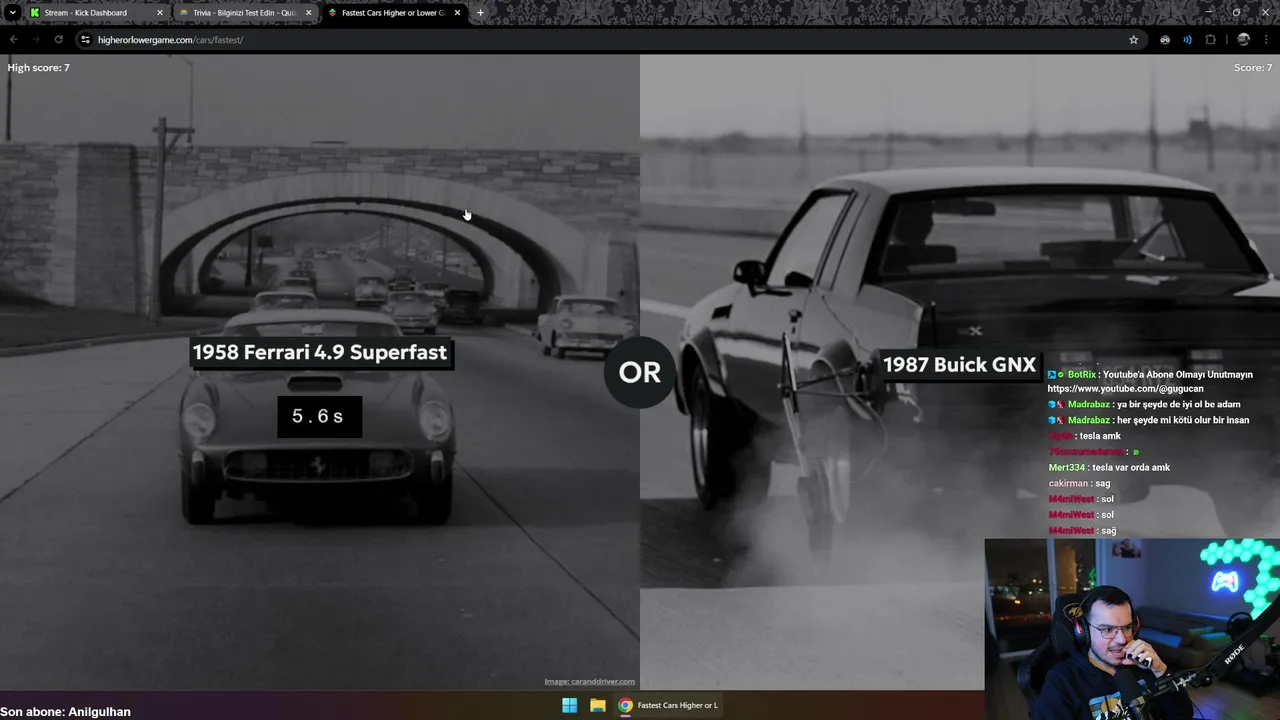Screen dimensions: 1280x720
Task: Open the caranddriver.com image credit
Action: click(589, 682)
